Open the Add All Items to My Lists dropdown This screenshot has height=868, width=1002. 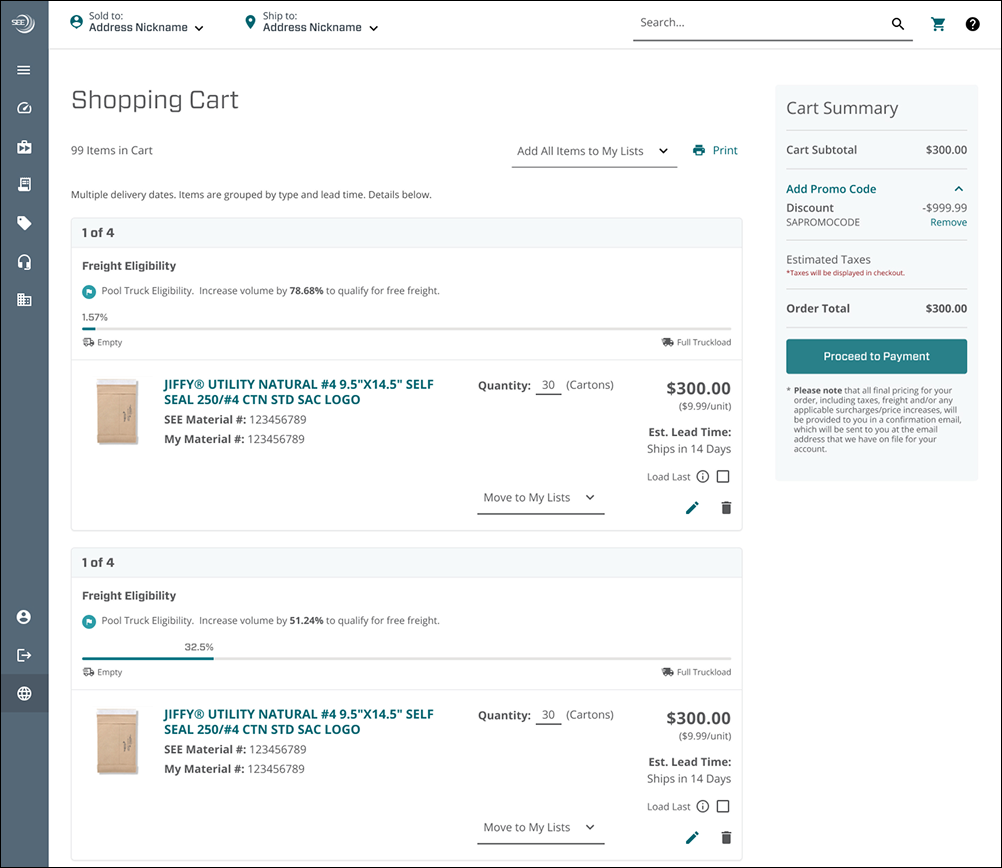click(x=593, y=151)
